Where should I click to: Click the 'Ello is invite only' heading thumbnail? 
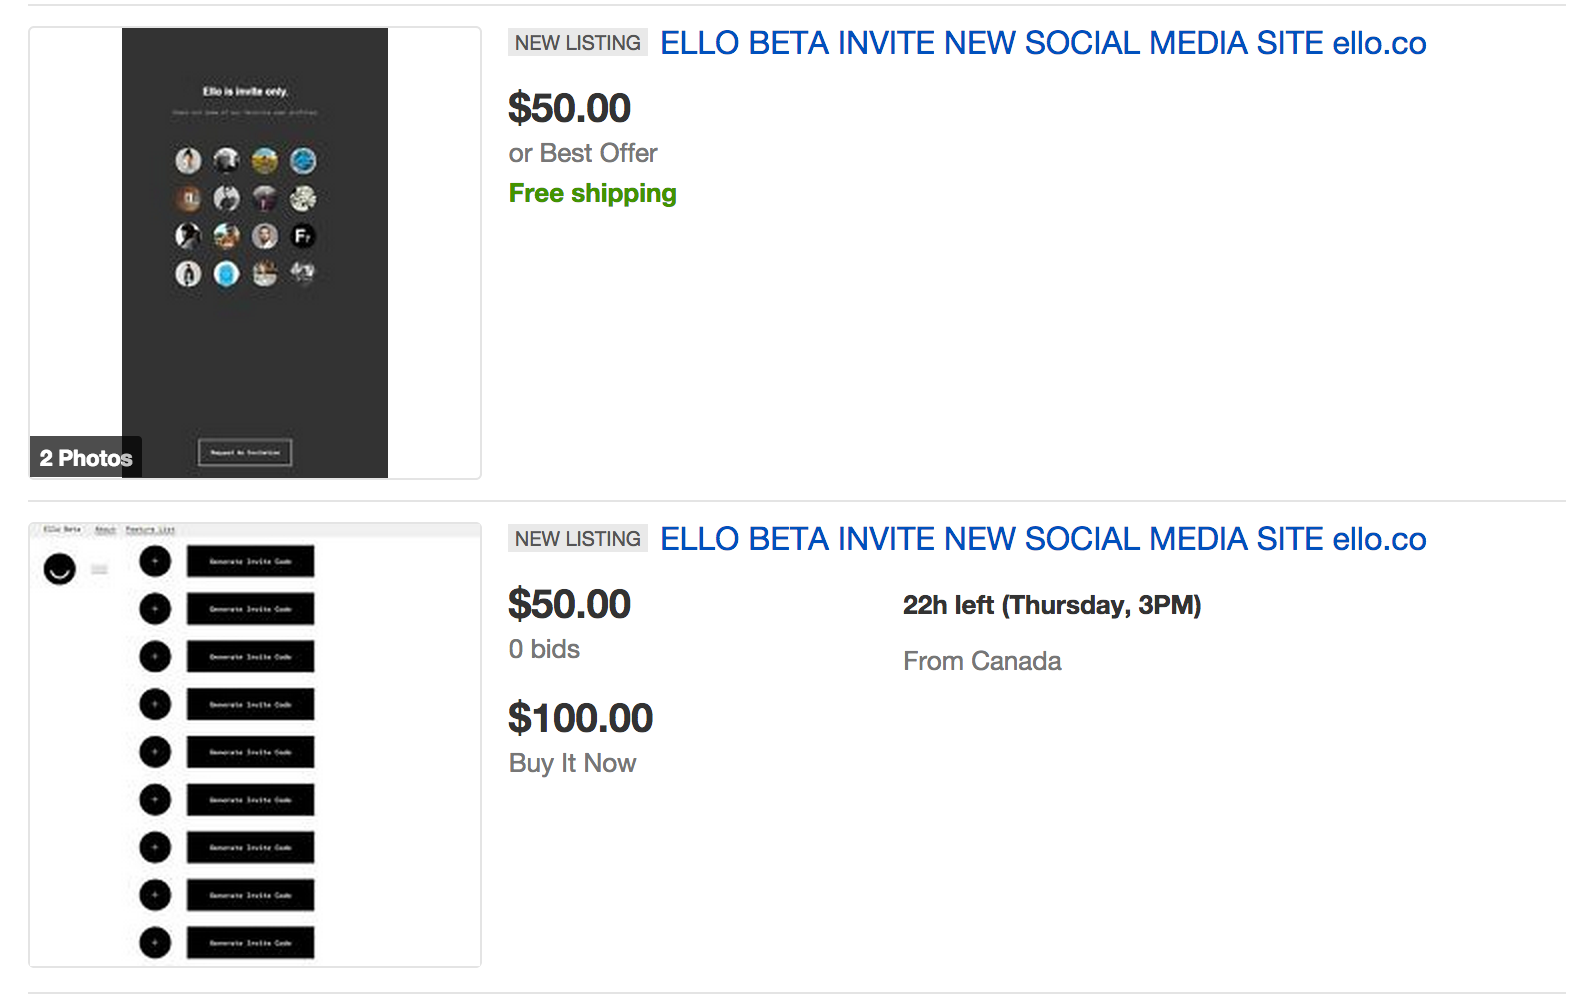click(246, 91)
